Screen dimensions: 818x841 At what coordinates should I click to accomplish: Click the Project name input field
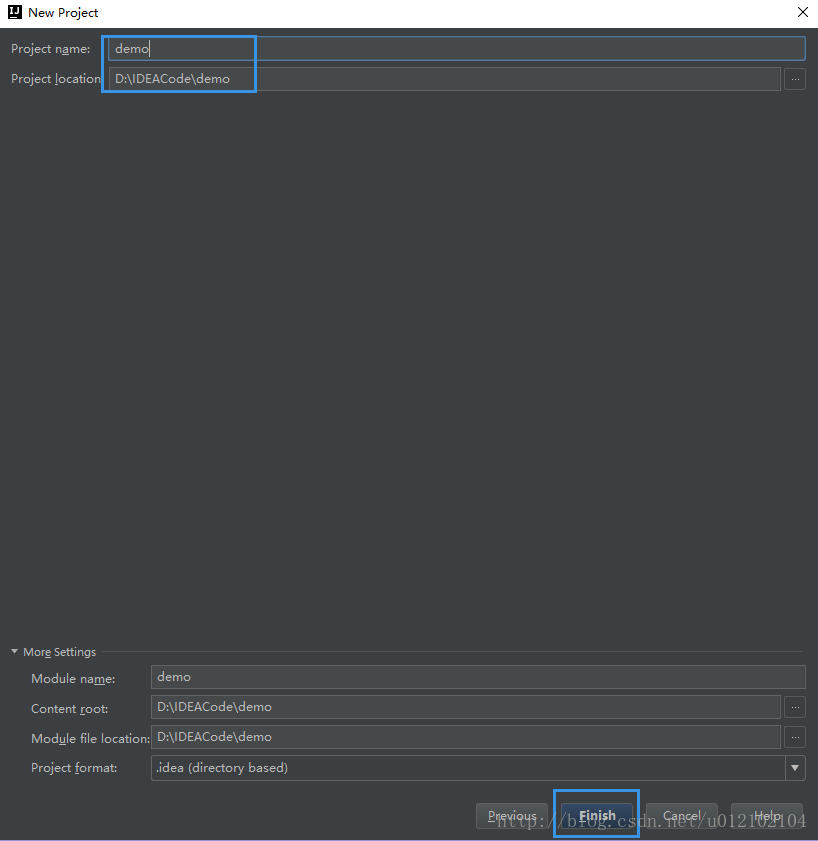pos(456,49)
